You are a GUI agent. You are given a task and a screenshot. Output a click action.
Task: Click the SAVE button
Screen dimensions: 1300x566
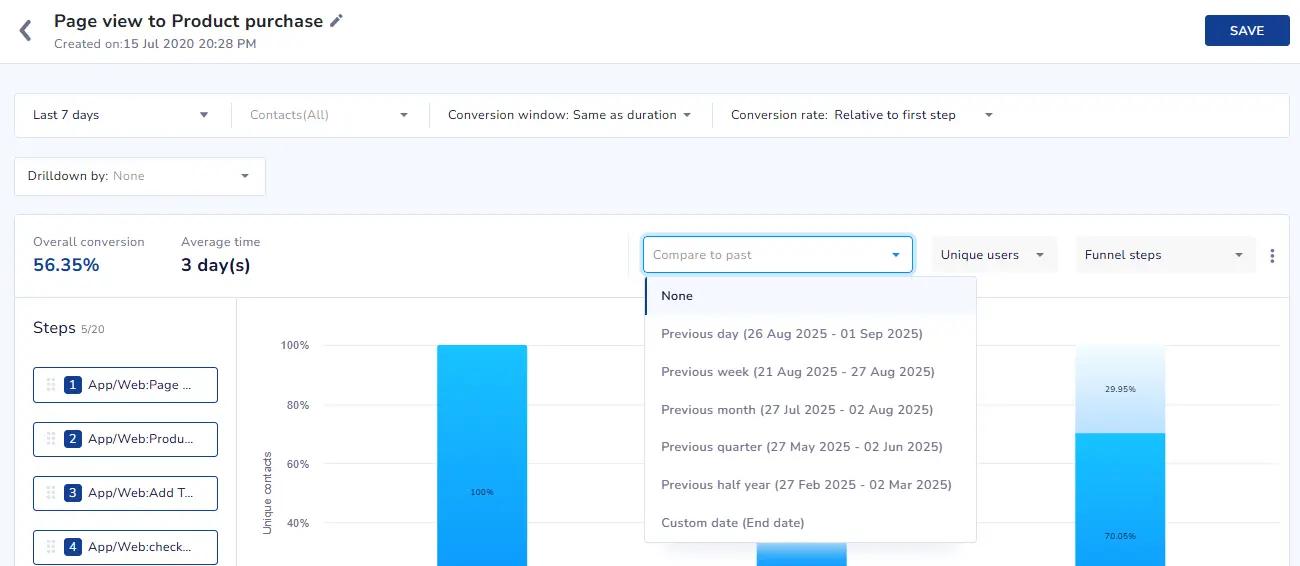point(1246,31)
